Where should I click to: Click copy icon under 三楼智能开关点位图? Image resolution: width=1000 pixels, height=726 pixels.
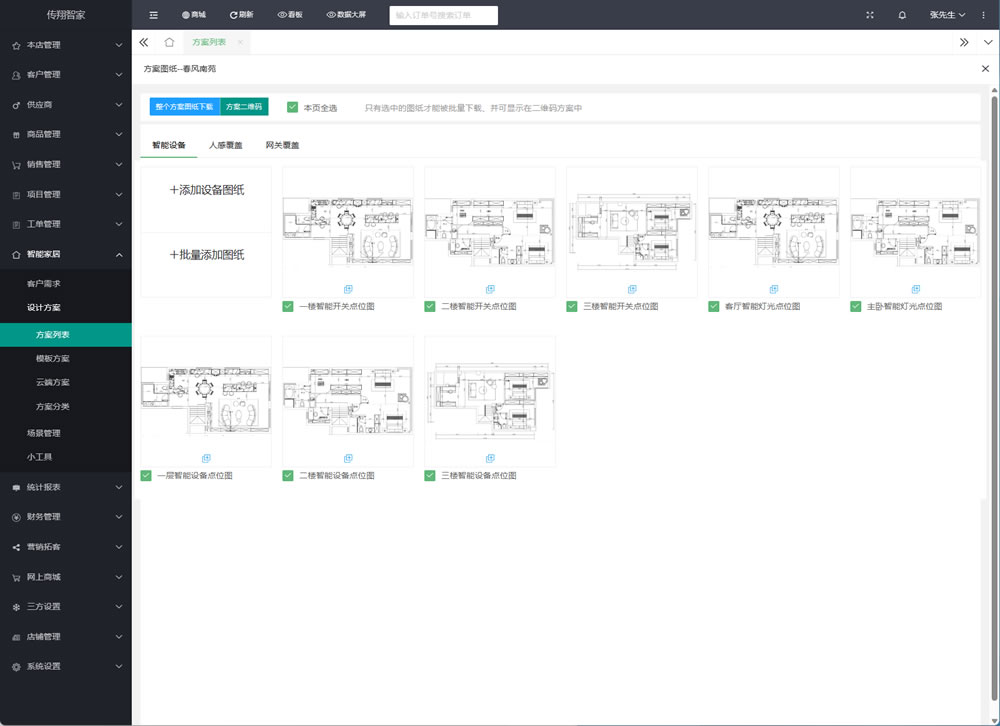(632, 289)
